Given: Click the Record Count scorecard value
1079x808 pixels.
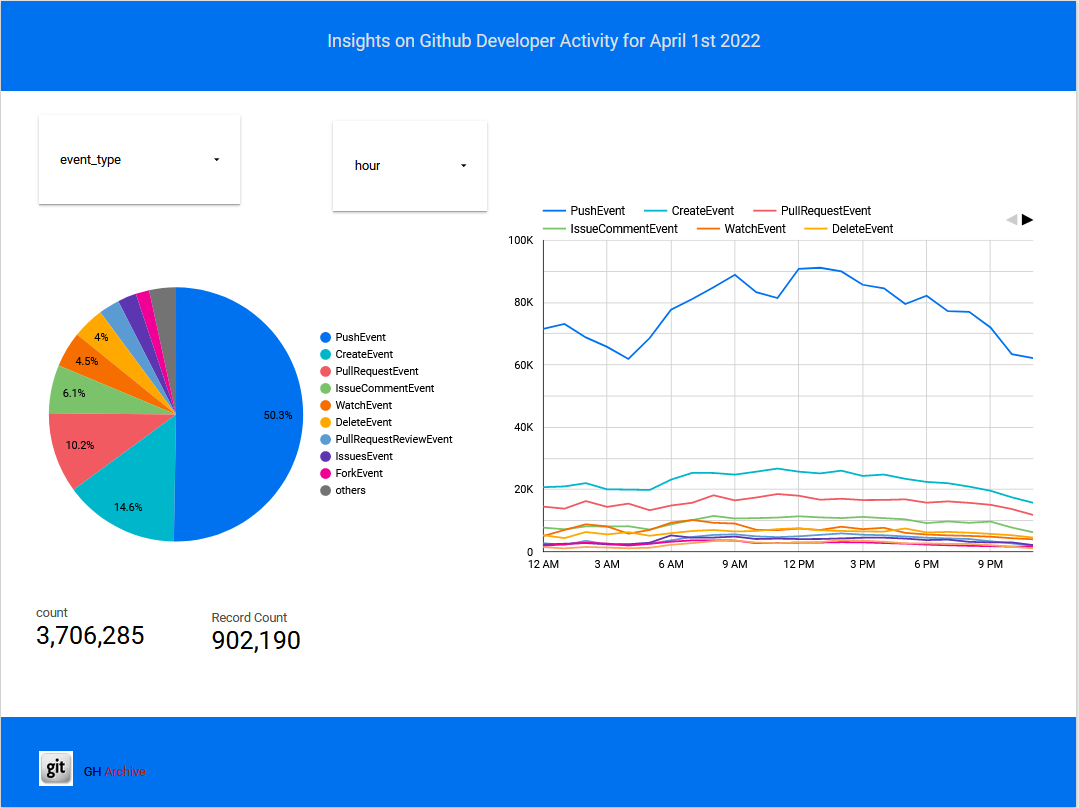Looking at the screenshot, I should (x=256, y=640).
